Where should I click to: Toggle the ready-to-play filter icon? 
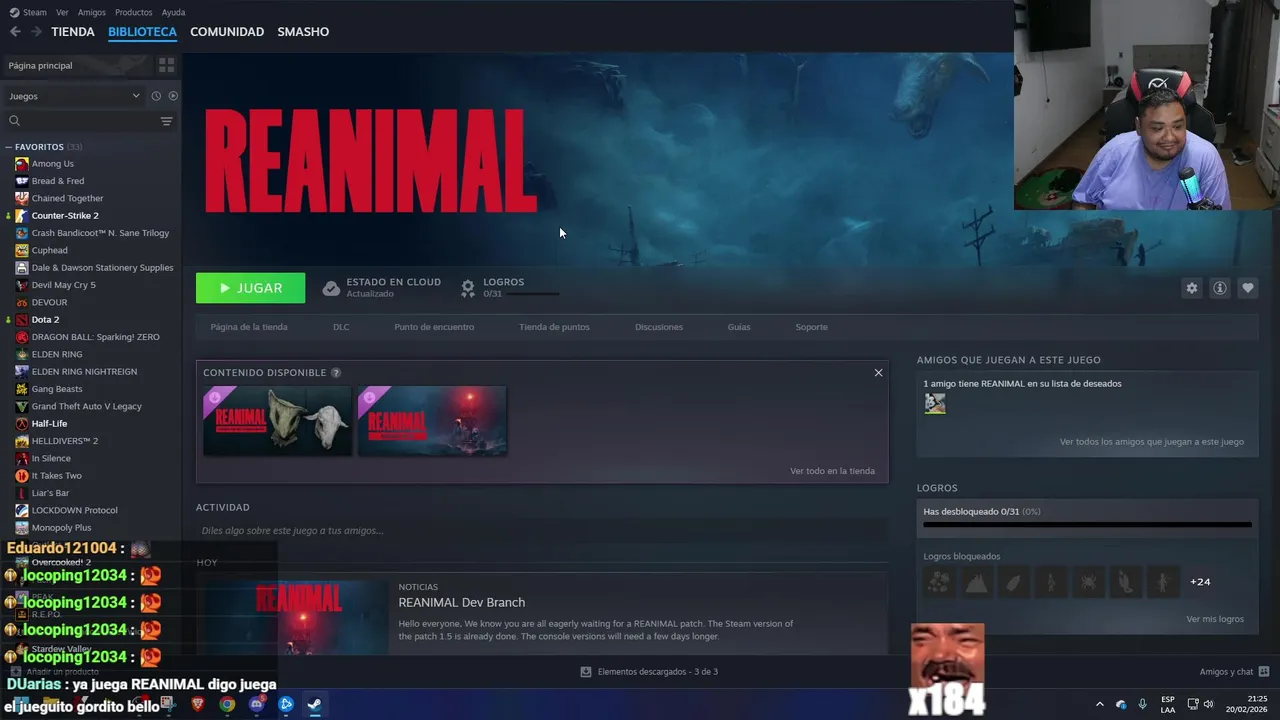pos(173,96)
